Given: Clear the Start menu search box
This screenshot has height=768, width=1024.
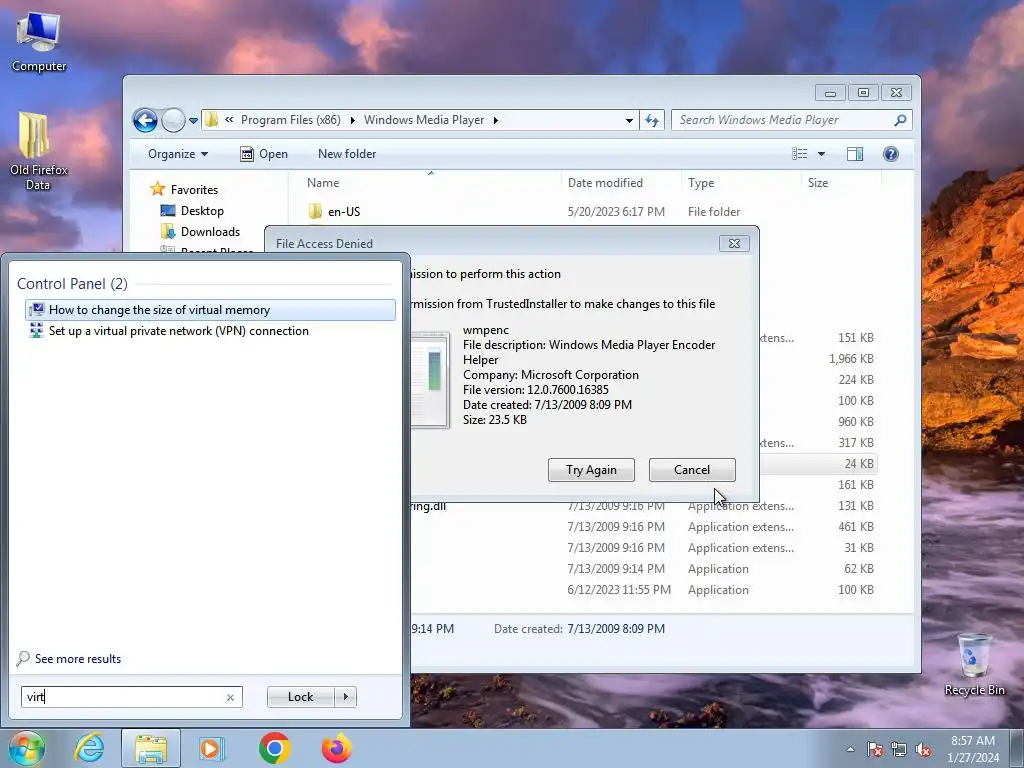Looking at the screenshot, I should click(x=230, y=697).
